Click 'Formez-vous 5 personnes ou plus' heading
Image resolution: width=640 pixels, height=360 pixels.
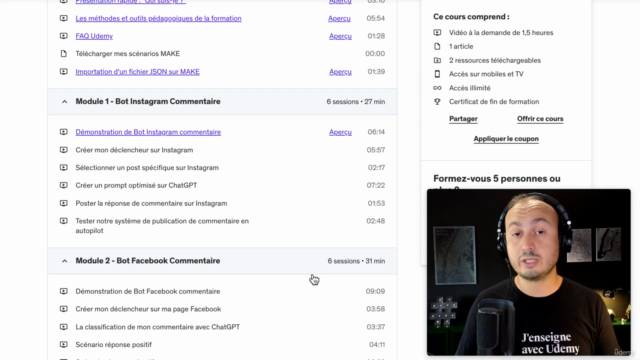coord(497,183)
